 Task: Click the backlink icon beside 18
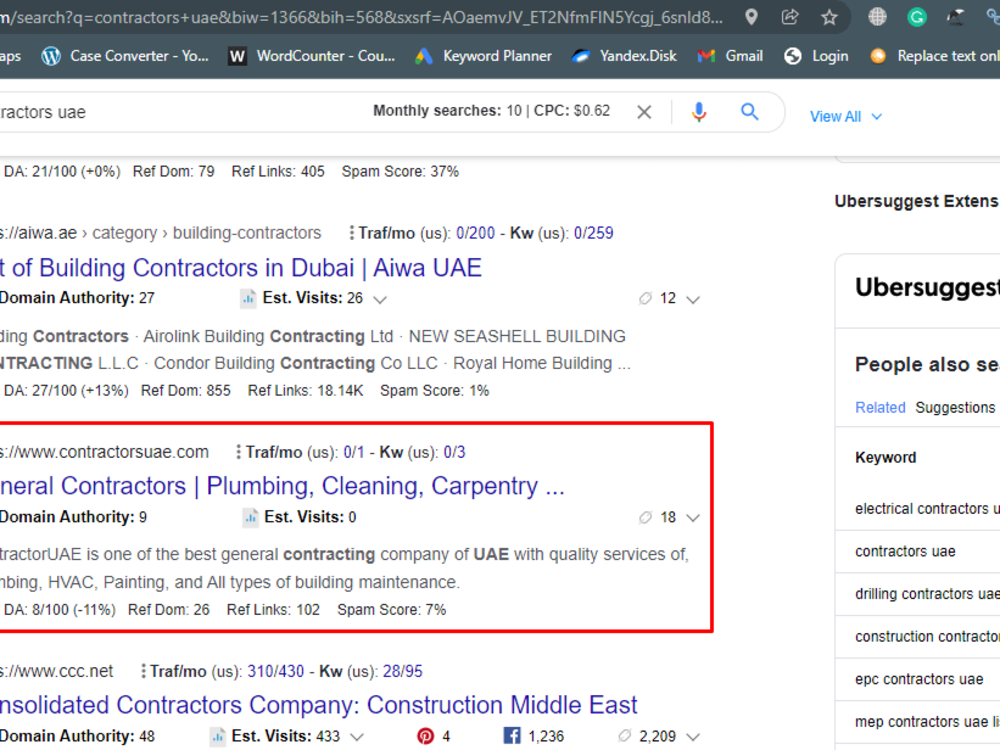(645, 517)
